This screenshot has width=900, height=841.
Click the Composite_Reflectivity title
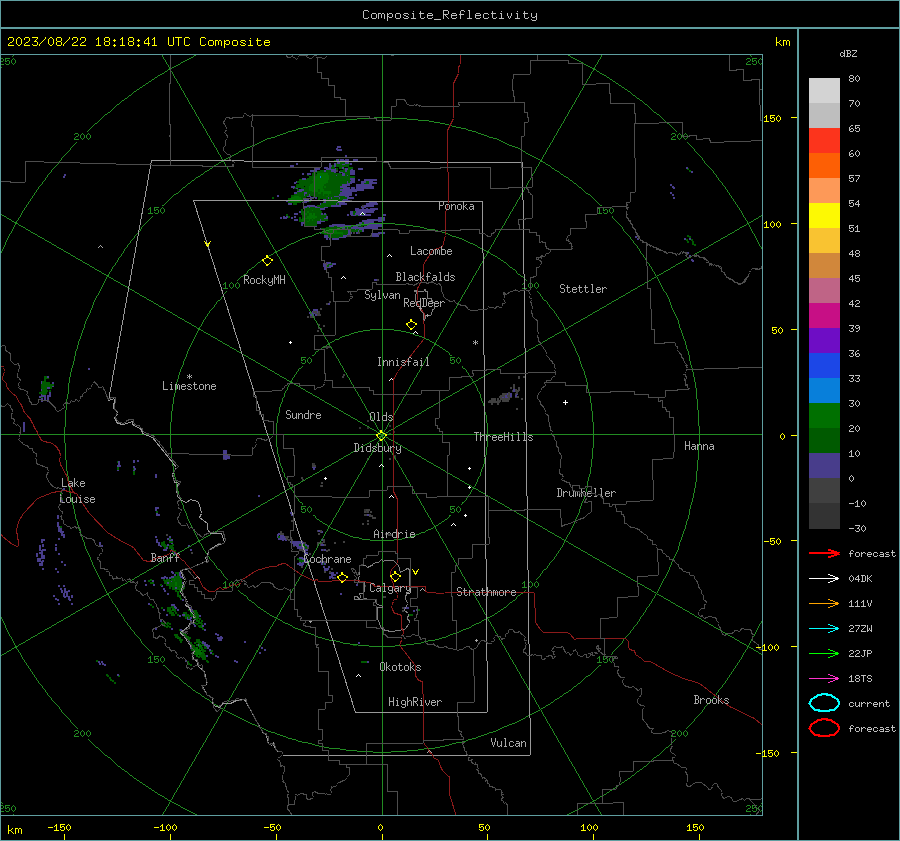coord(449,15)
